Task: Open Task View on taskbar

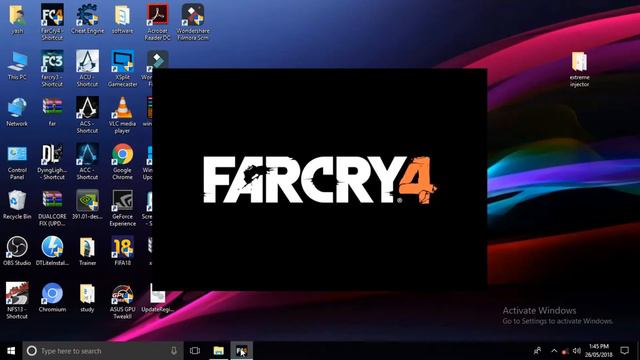Action: [x=195, y=351]
